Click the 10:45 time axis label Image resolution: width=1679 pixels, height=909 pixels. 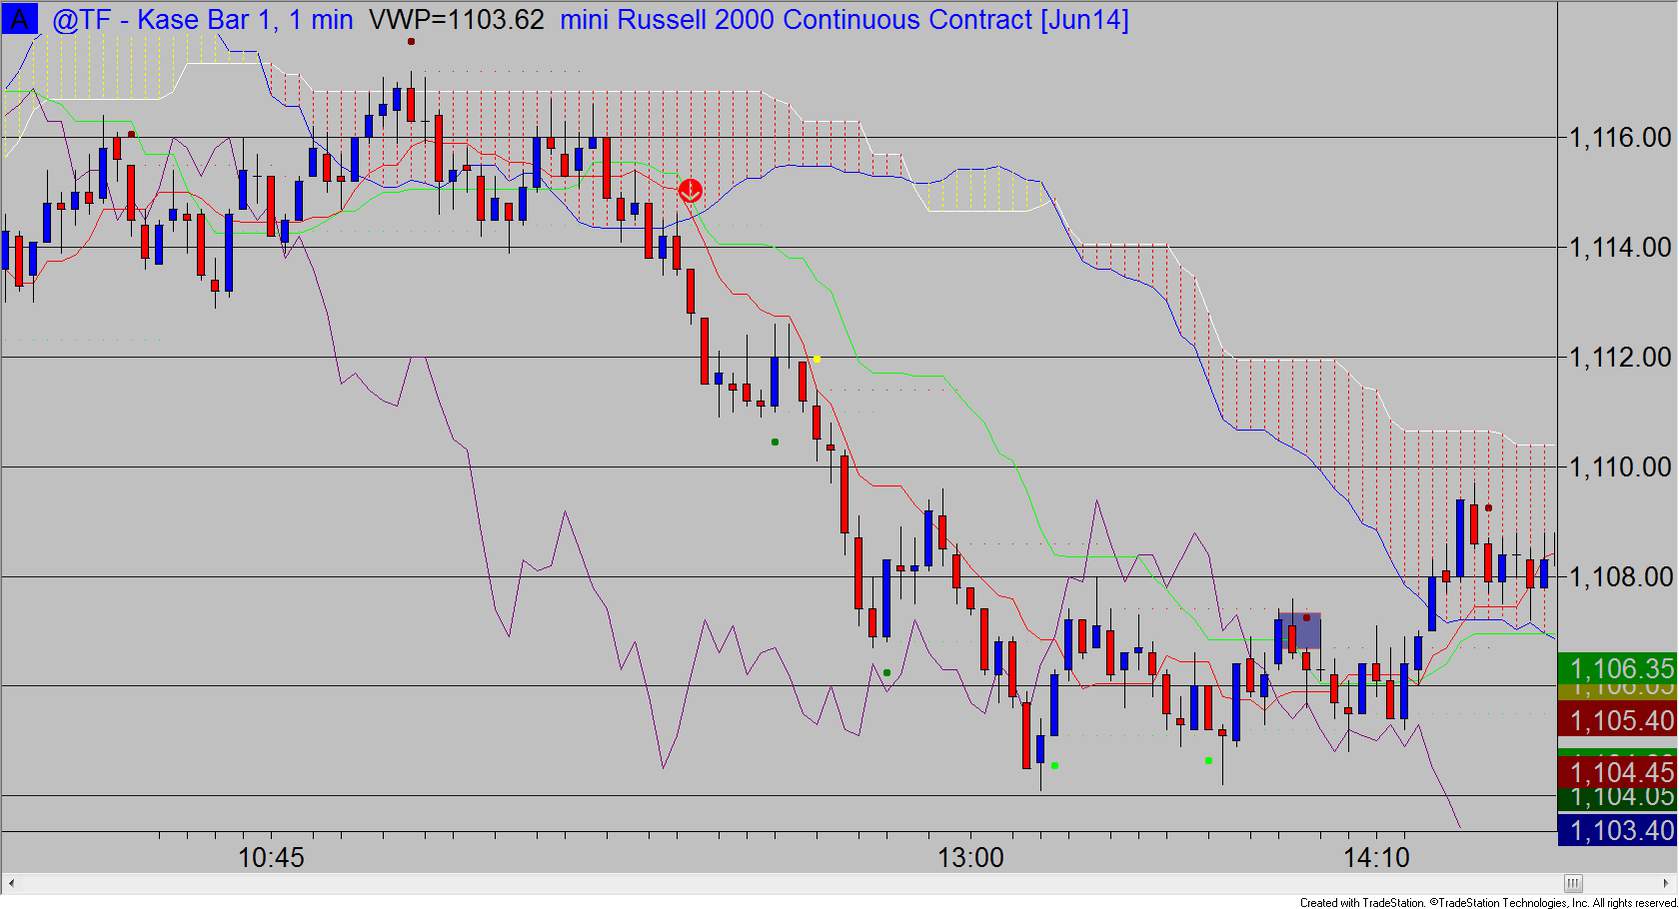point(271,858)
